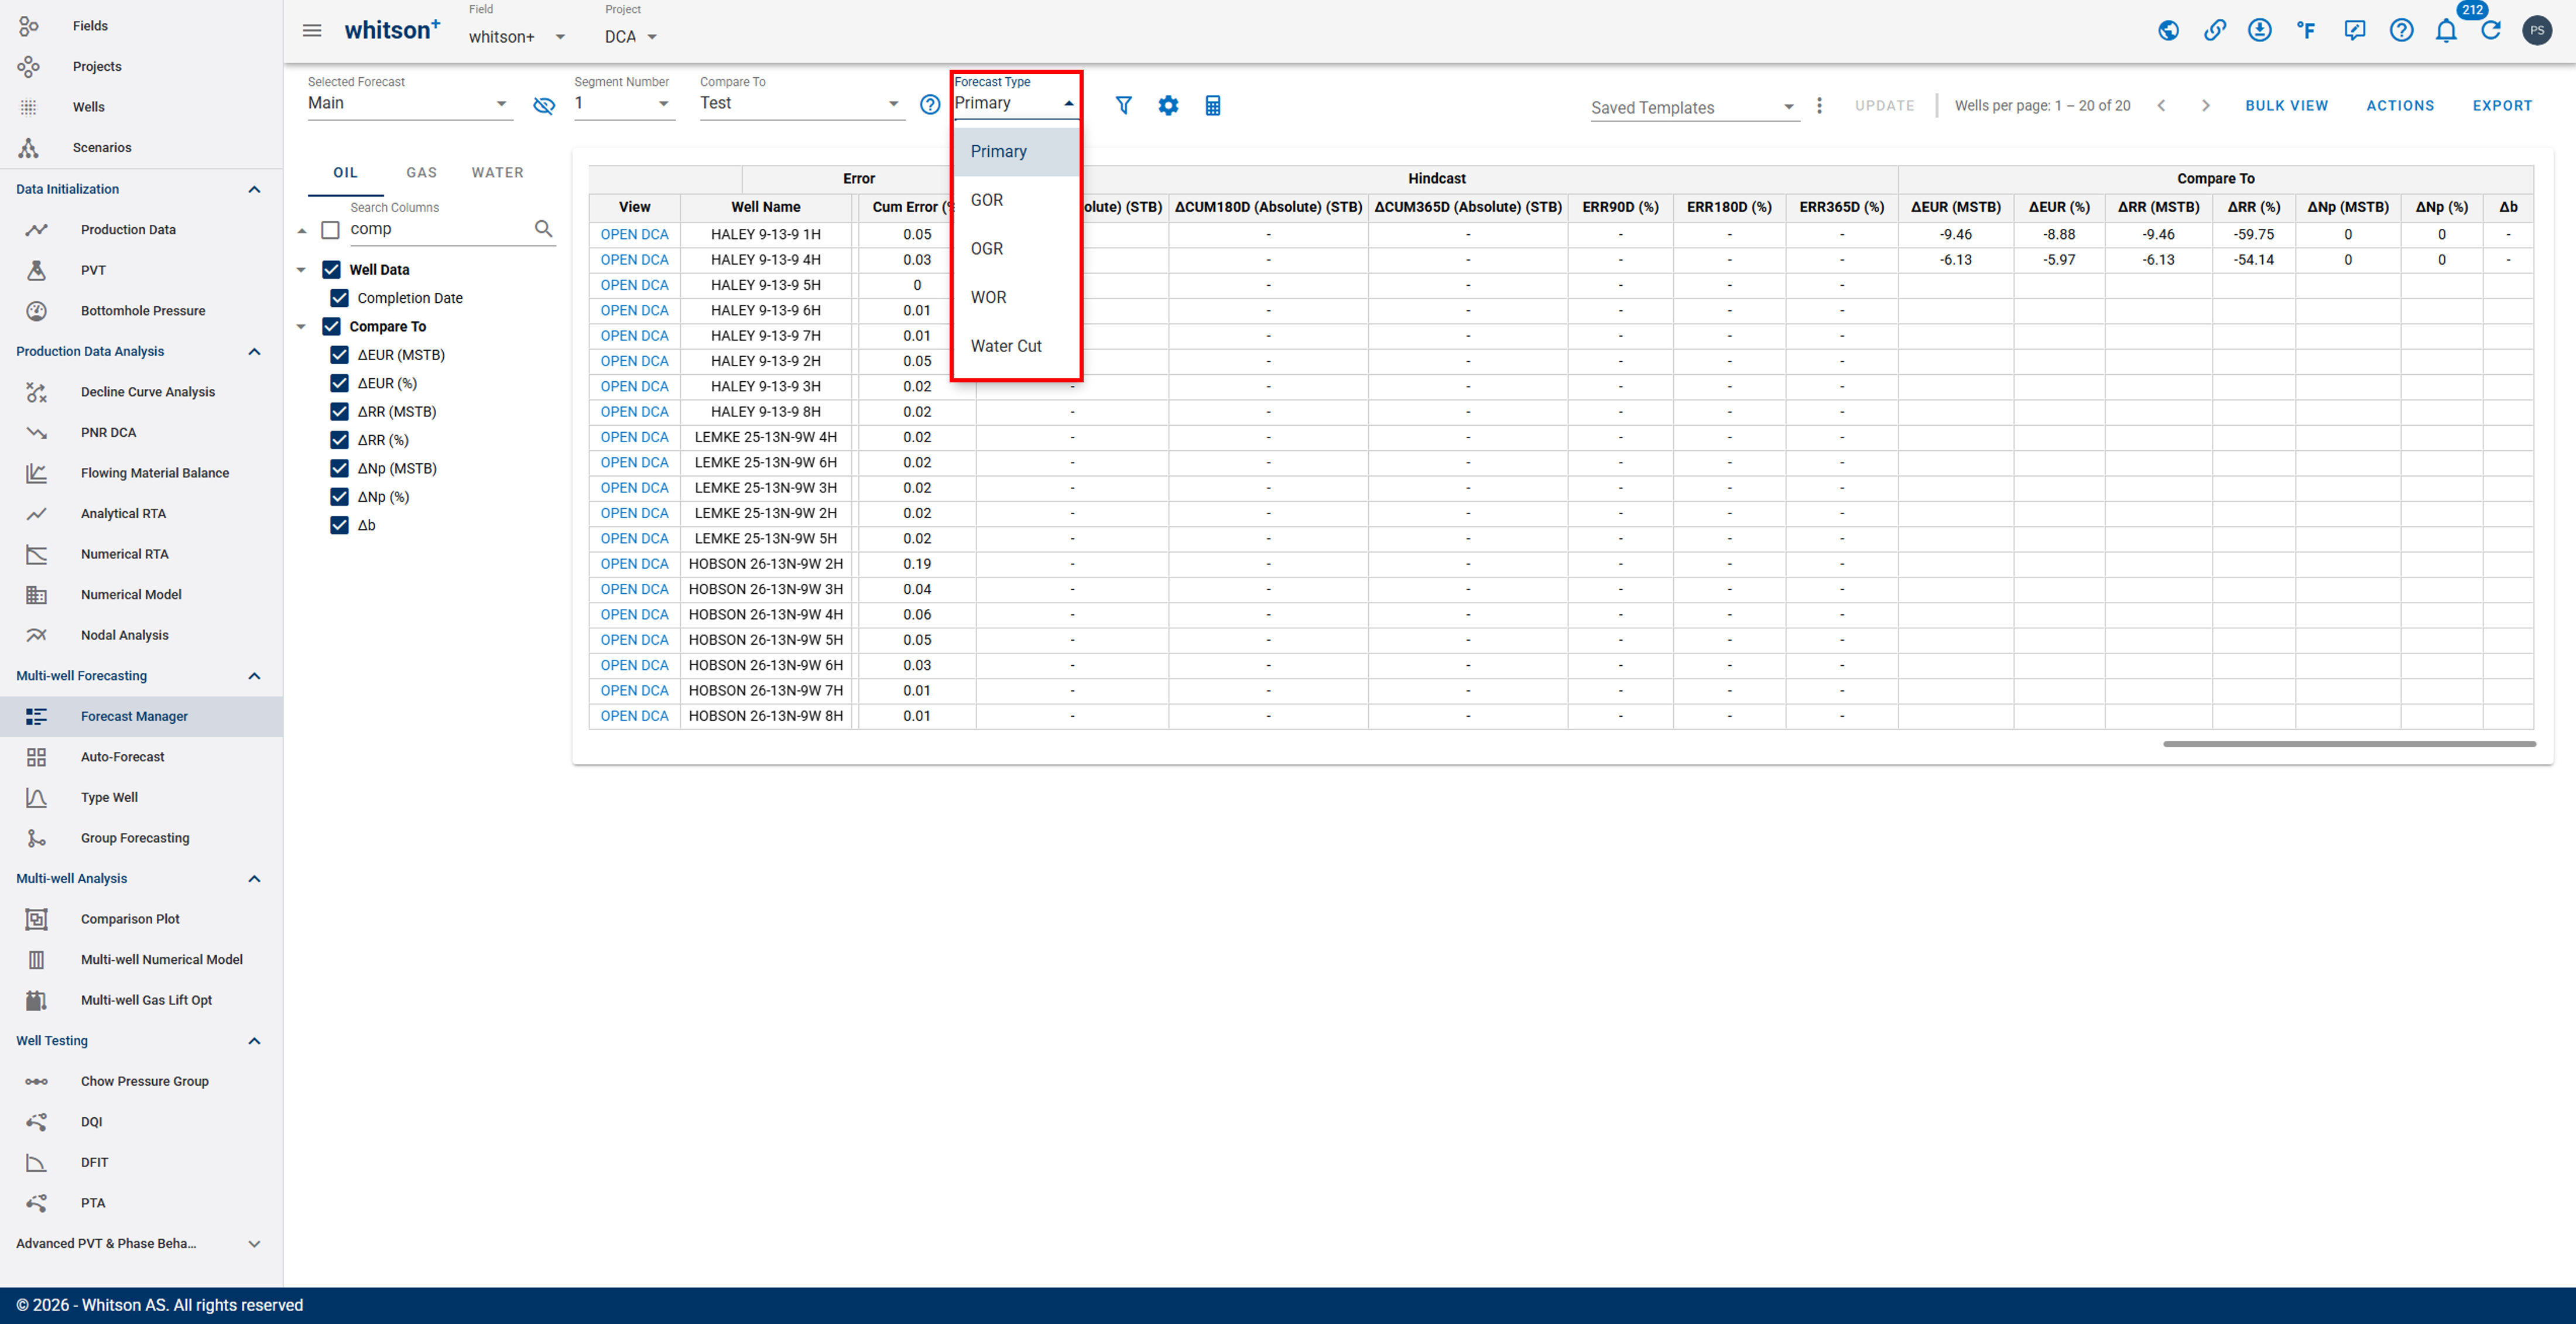Go to the next page of wells

(2206, 105)
